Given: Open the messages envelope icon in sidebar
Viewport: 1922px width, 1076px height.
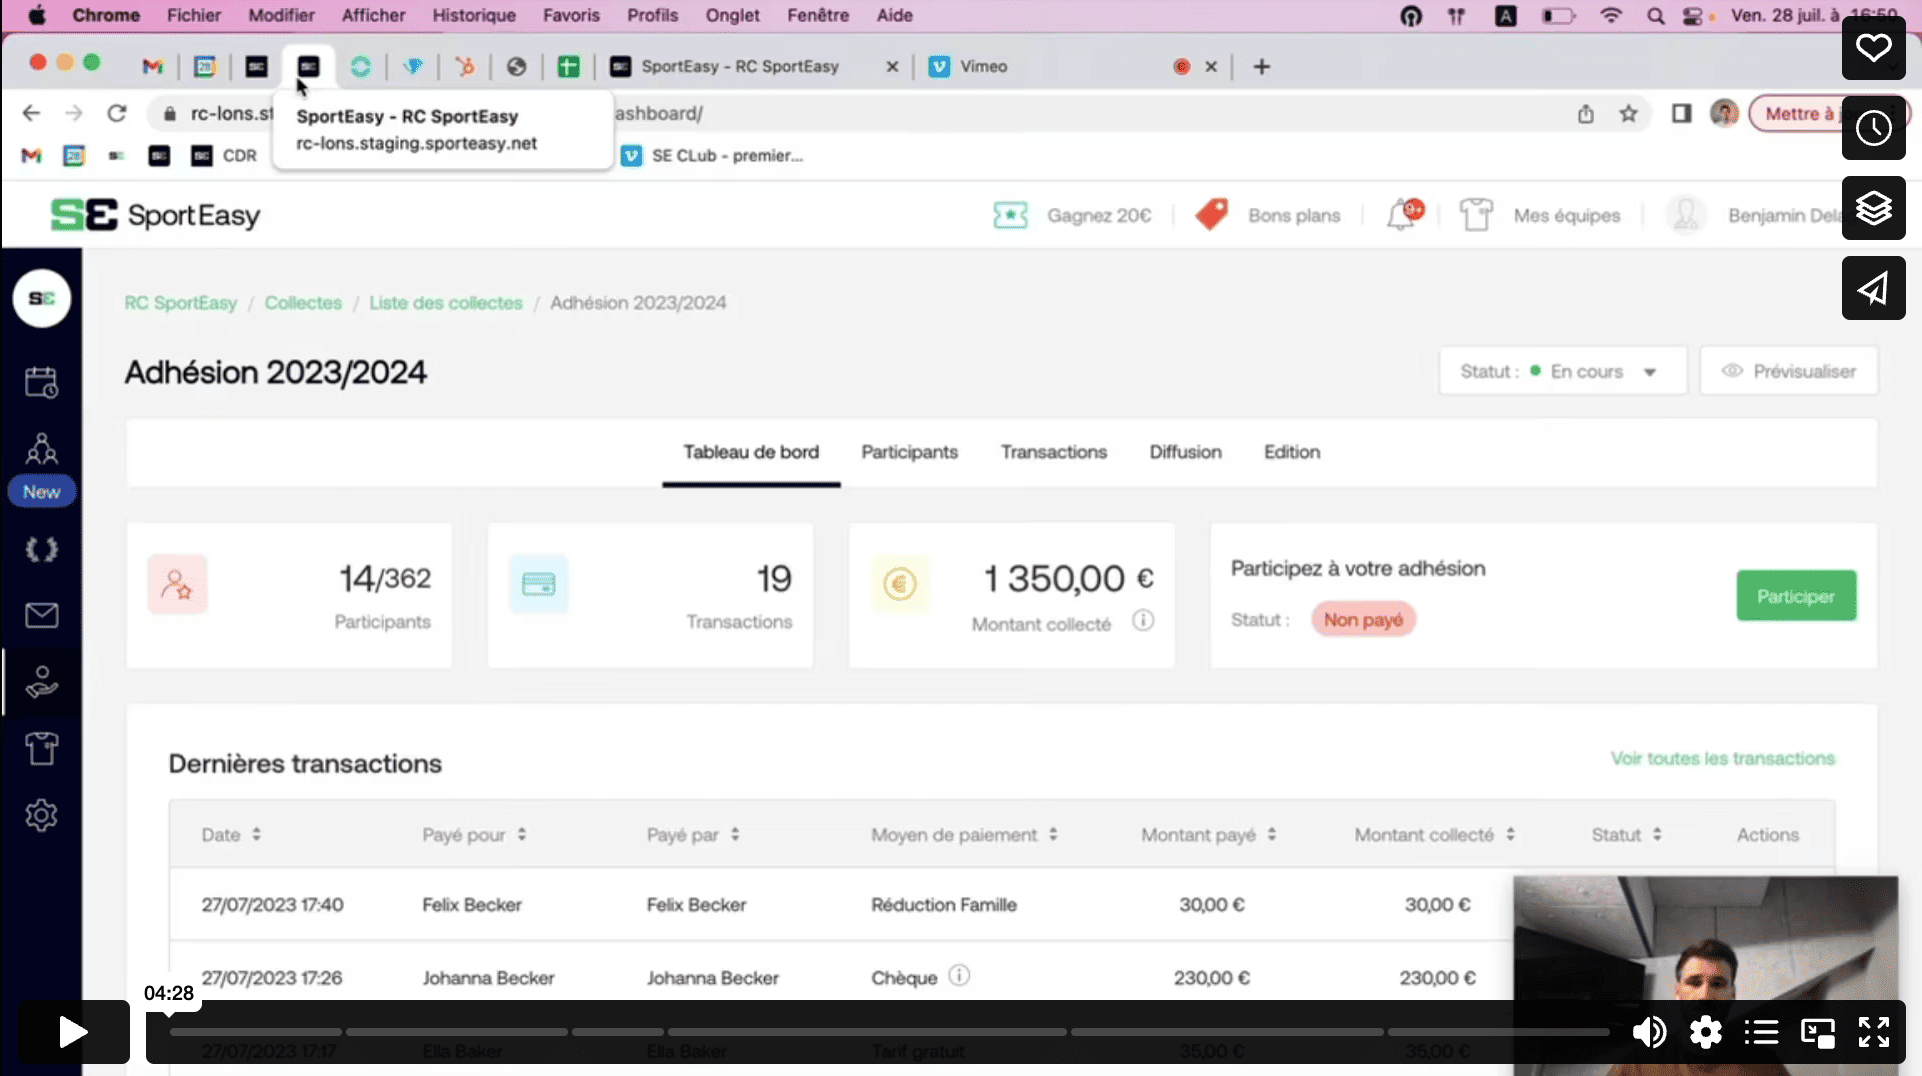Looking at the screenshot, I should [41, 615].
